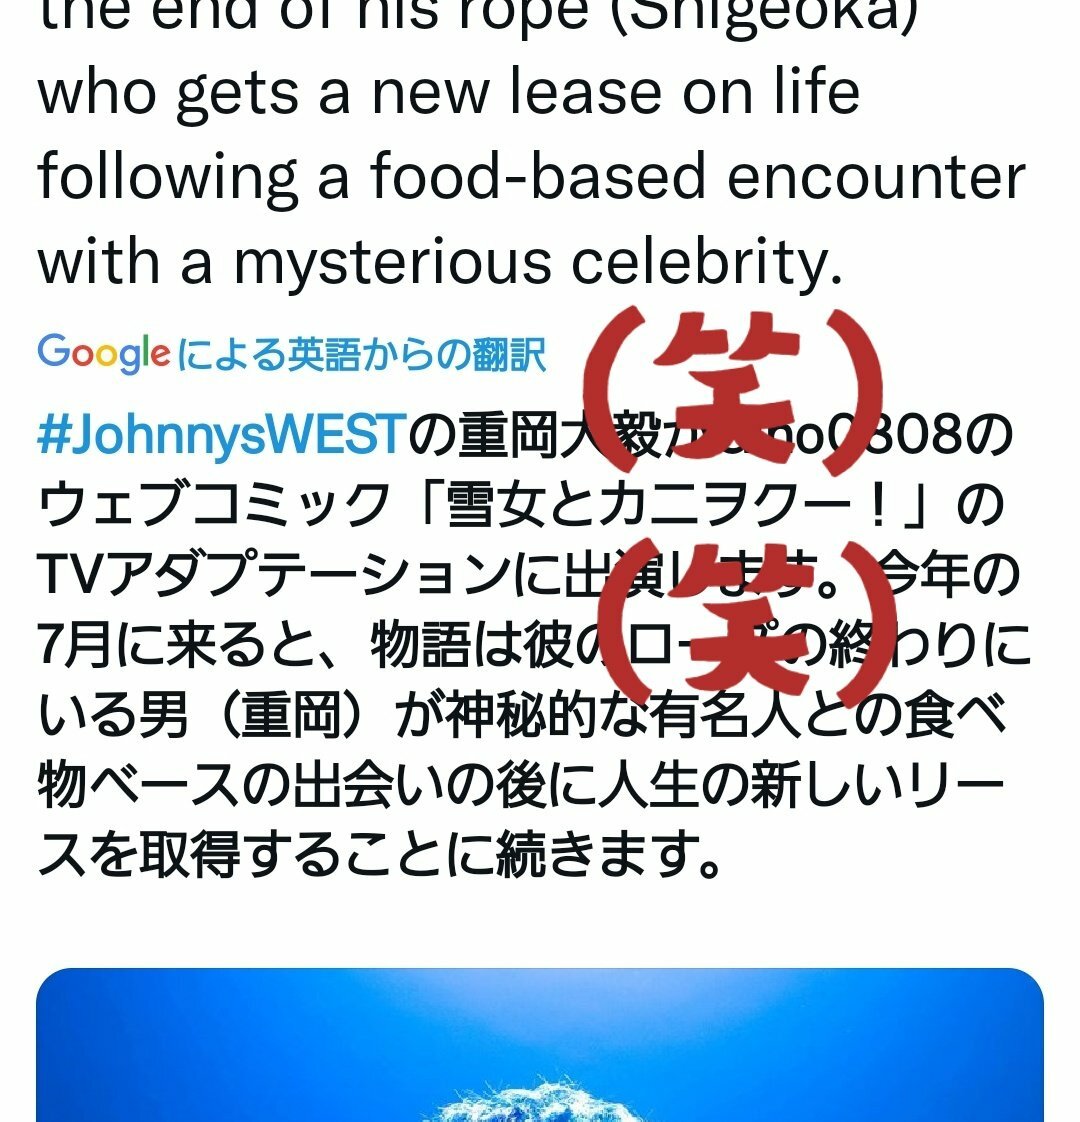Screen dimensions: 1080x1122
Task: Tap the final line スを取得することに続きます。
Action: coord(381,855)
